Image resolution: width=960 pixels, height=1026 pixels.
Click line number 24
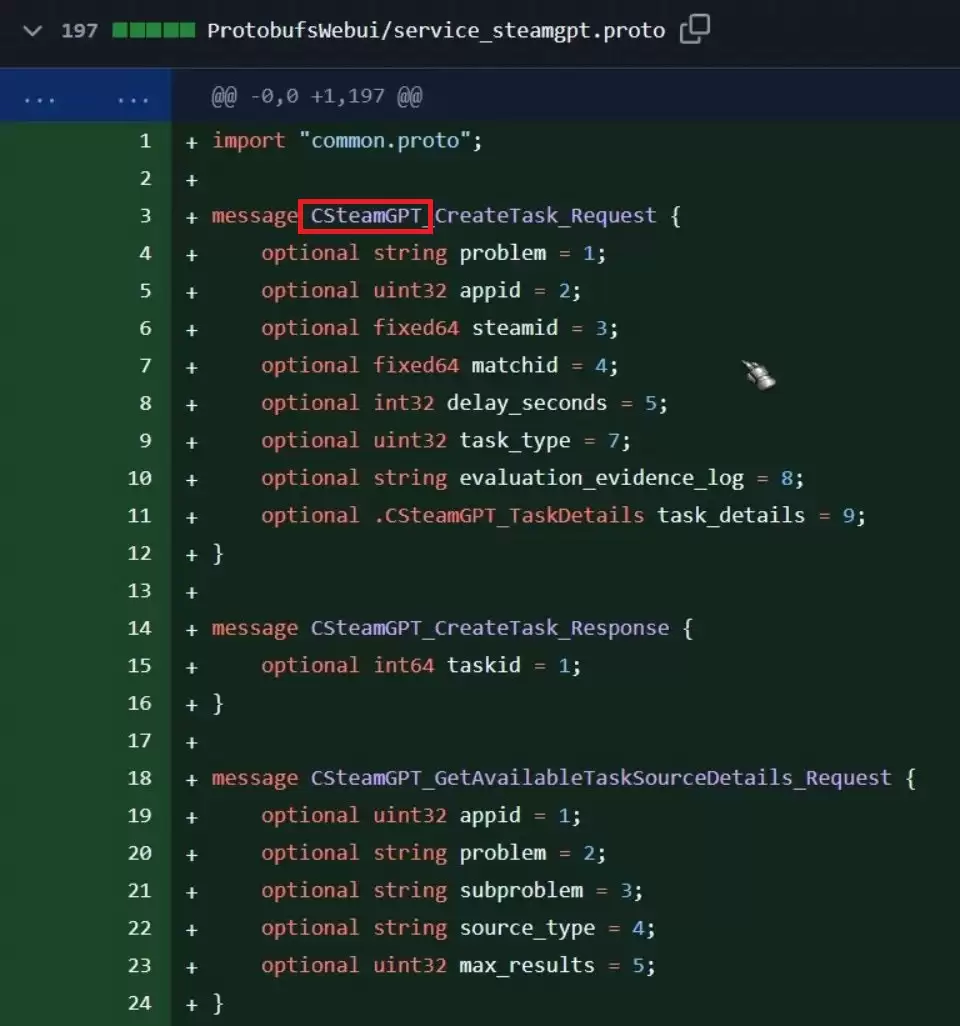tap(140, 1003)
